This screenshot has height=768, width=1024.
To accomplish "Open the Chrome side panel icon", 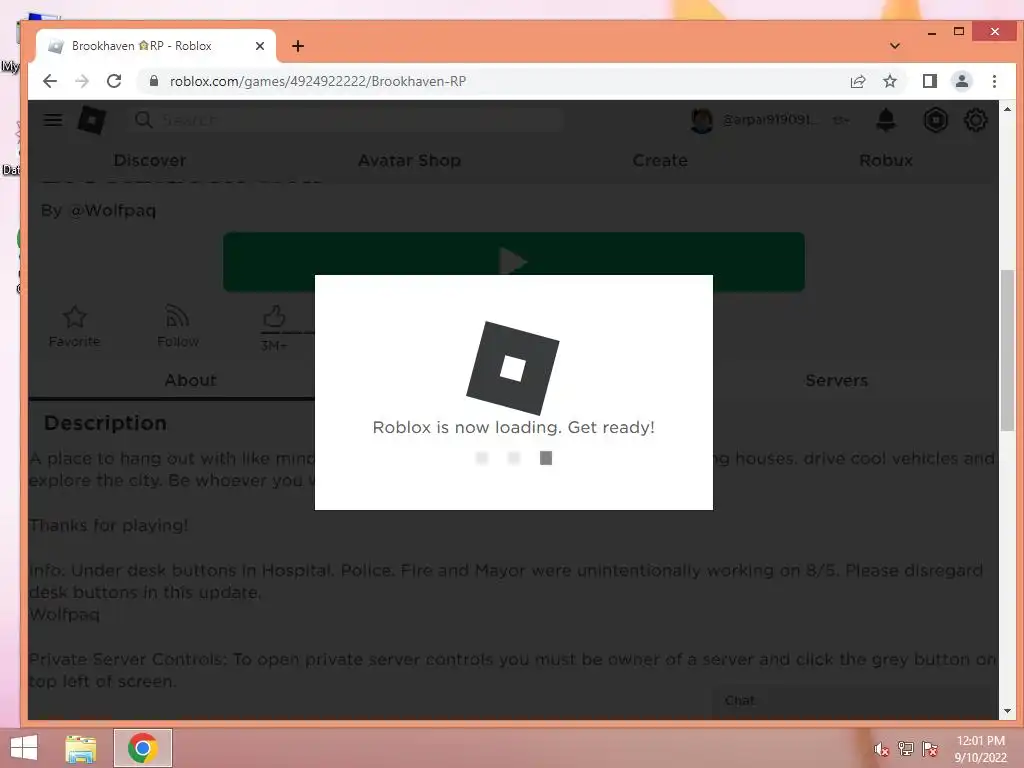I will tap(929, 81).
